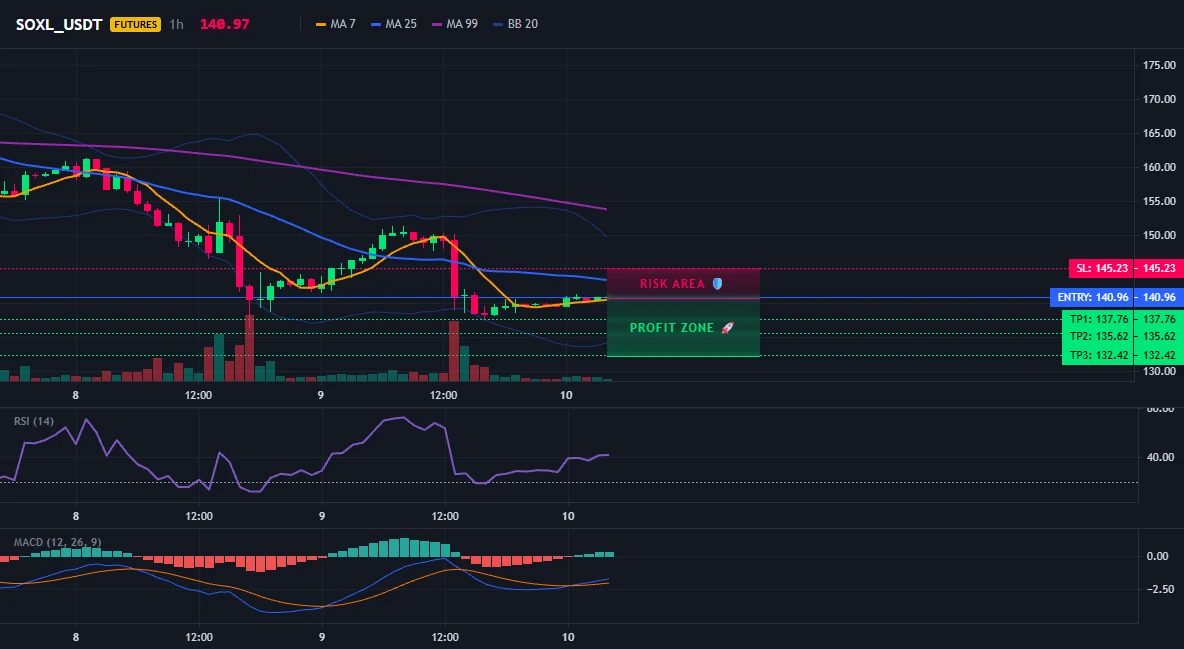This screenshot has width=1184, height=649.
Task: Toggle the MA 25 legend entry
Action: [x=394, y=24]
